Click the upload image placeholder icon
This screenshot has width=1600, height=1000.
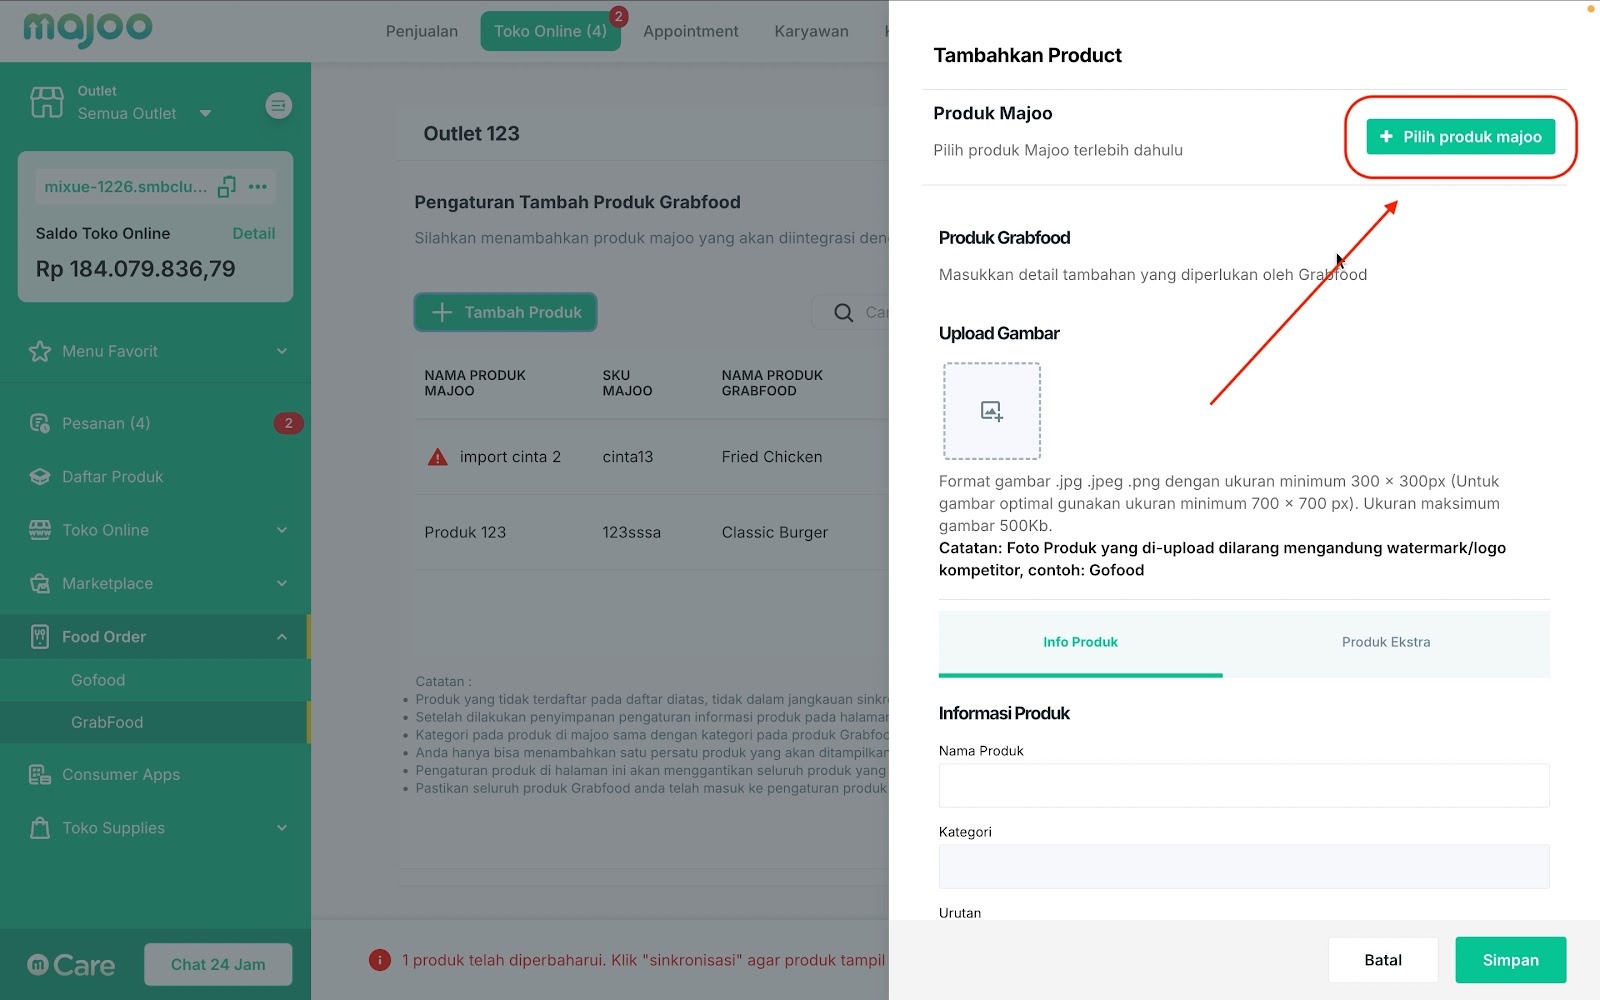click(991, 411)
